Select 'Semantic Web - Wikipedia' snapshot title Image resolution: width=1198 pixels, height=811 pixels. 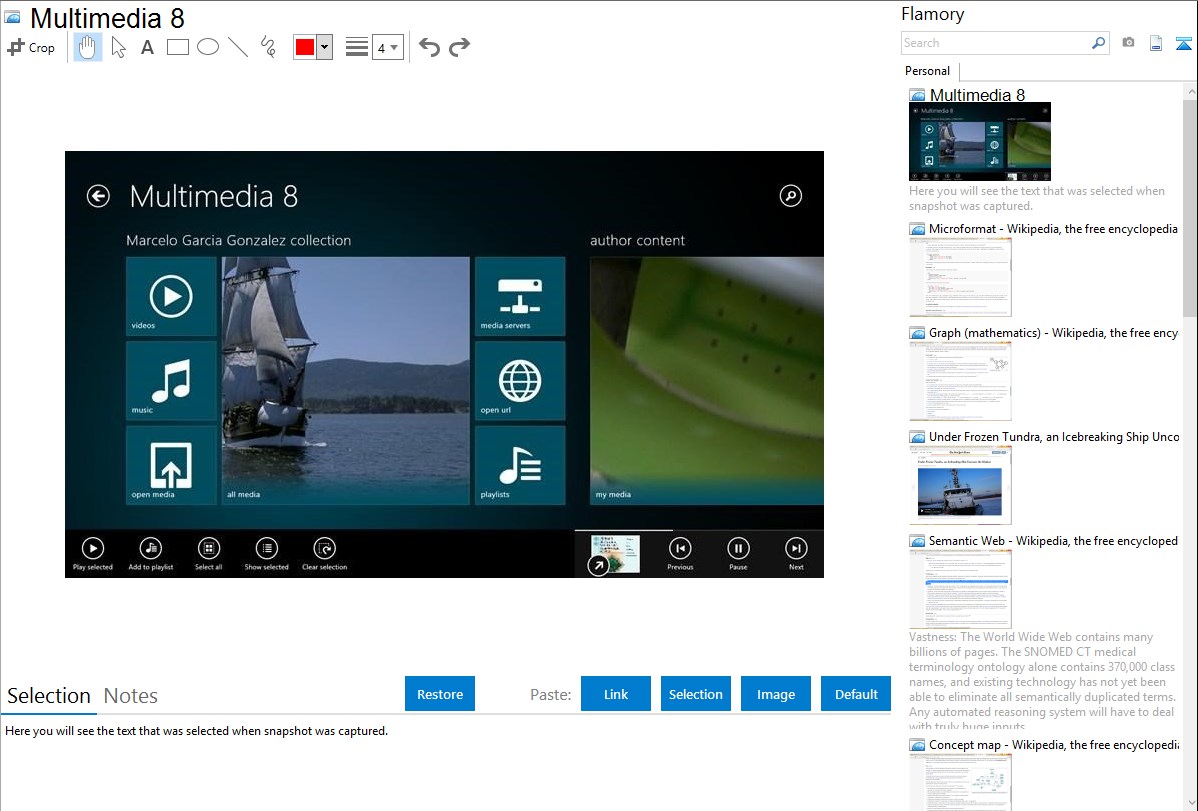click(x=1053, y=540)
